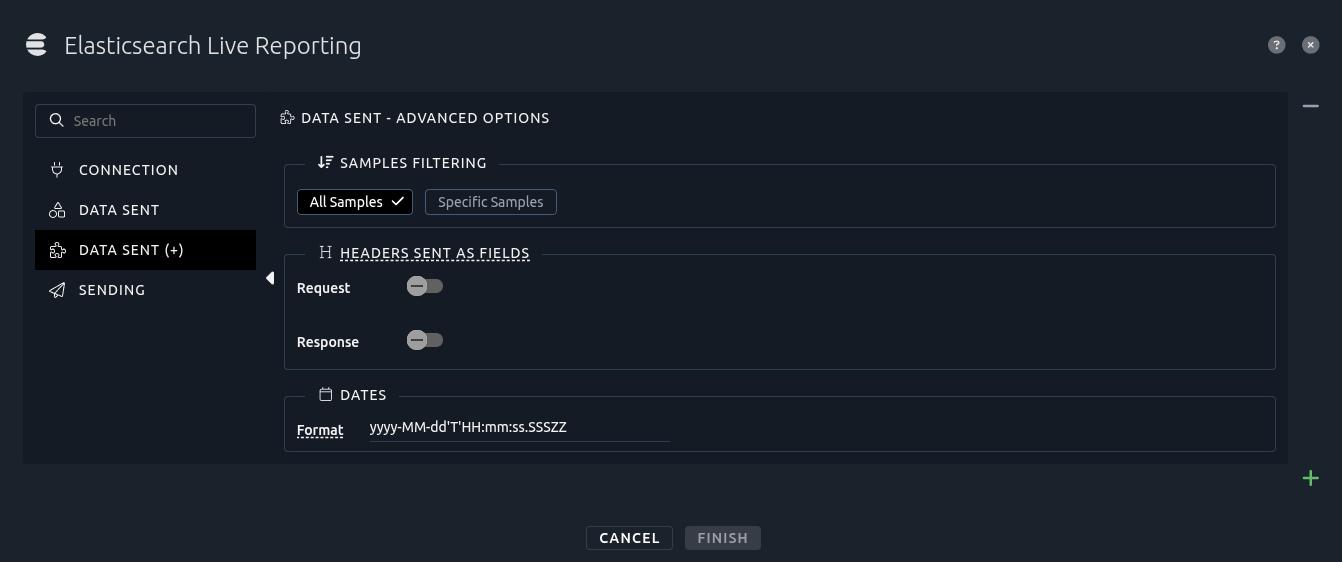The height and width of the screenshot is (562, 1342).
Task: Toggle the Response headers switch
Action: [425, 340]
